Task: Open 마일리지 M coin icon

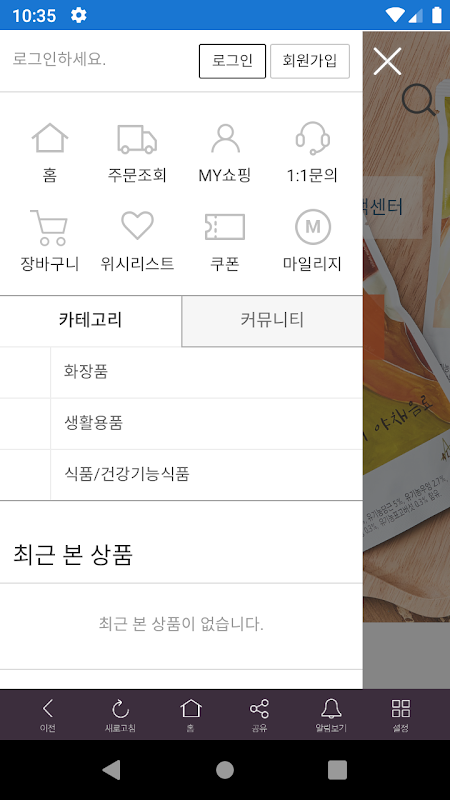Action: (313, 227)
